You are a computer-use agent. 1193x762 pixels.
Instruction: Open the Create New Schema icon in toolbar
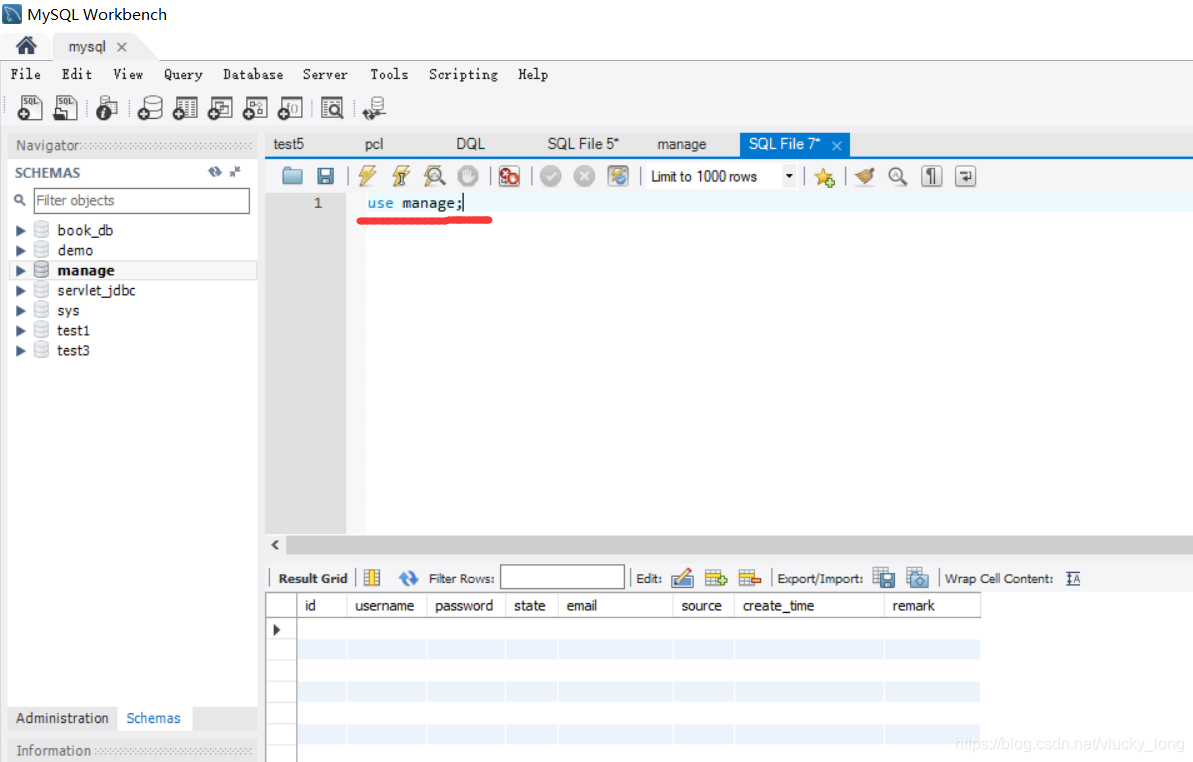(150, 107)
